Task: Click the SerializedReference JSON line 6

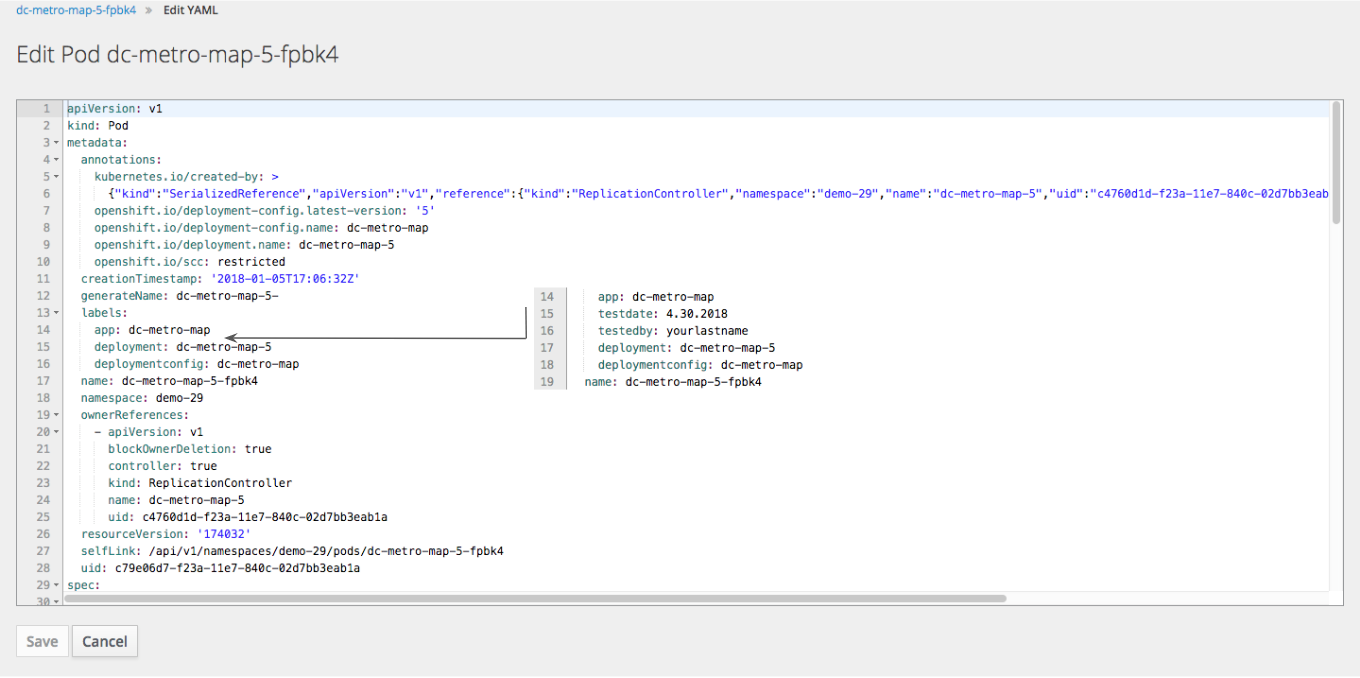Action: click(718, 194)
